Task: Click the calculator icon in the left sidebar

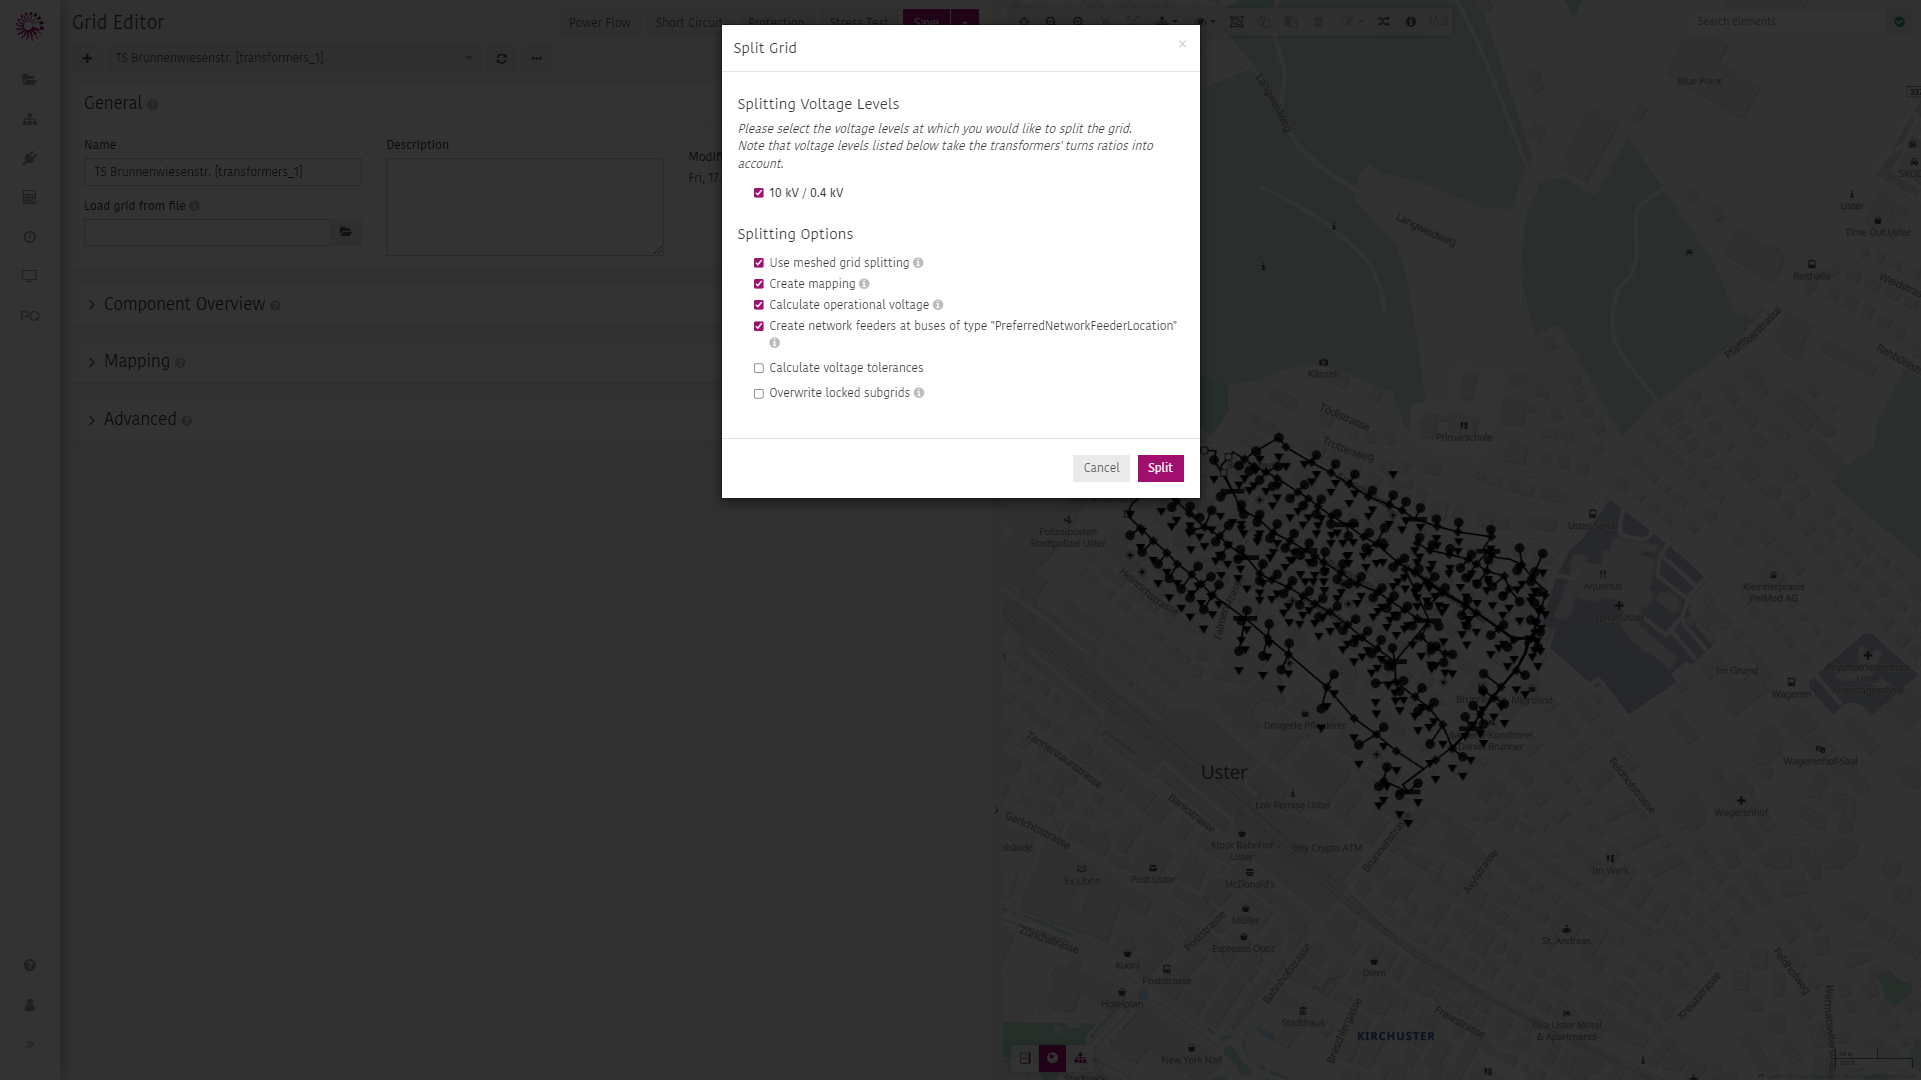Action: point(29,197)
